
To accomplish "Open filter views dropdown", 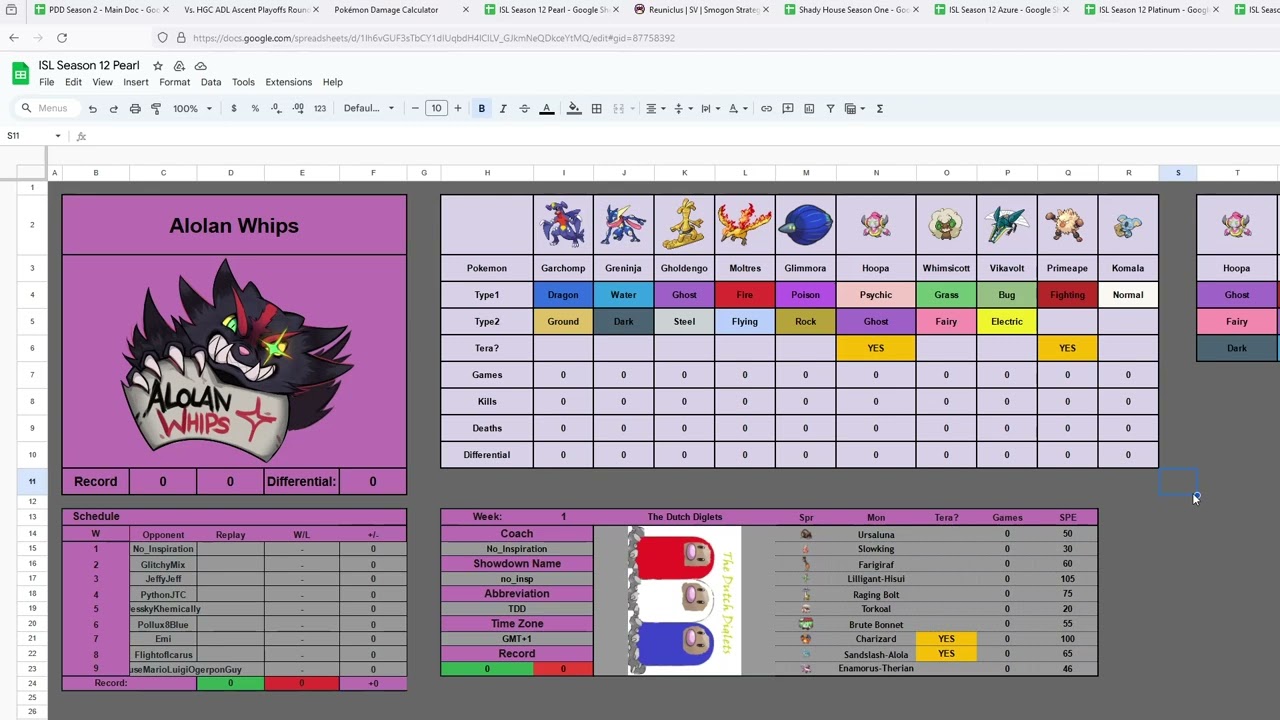I will point(855,108).
